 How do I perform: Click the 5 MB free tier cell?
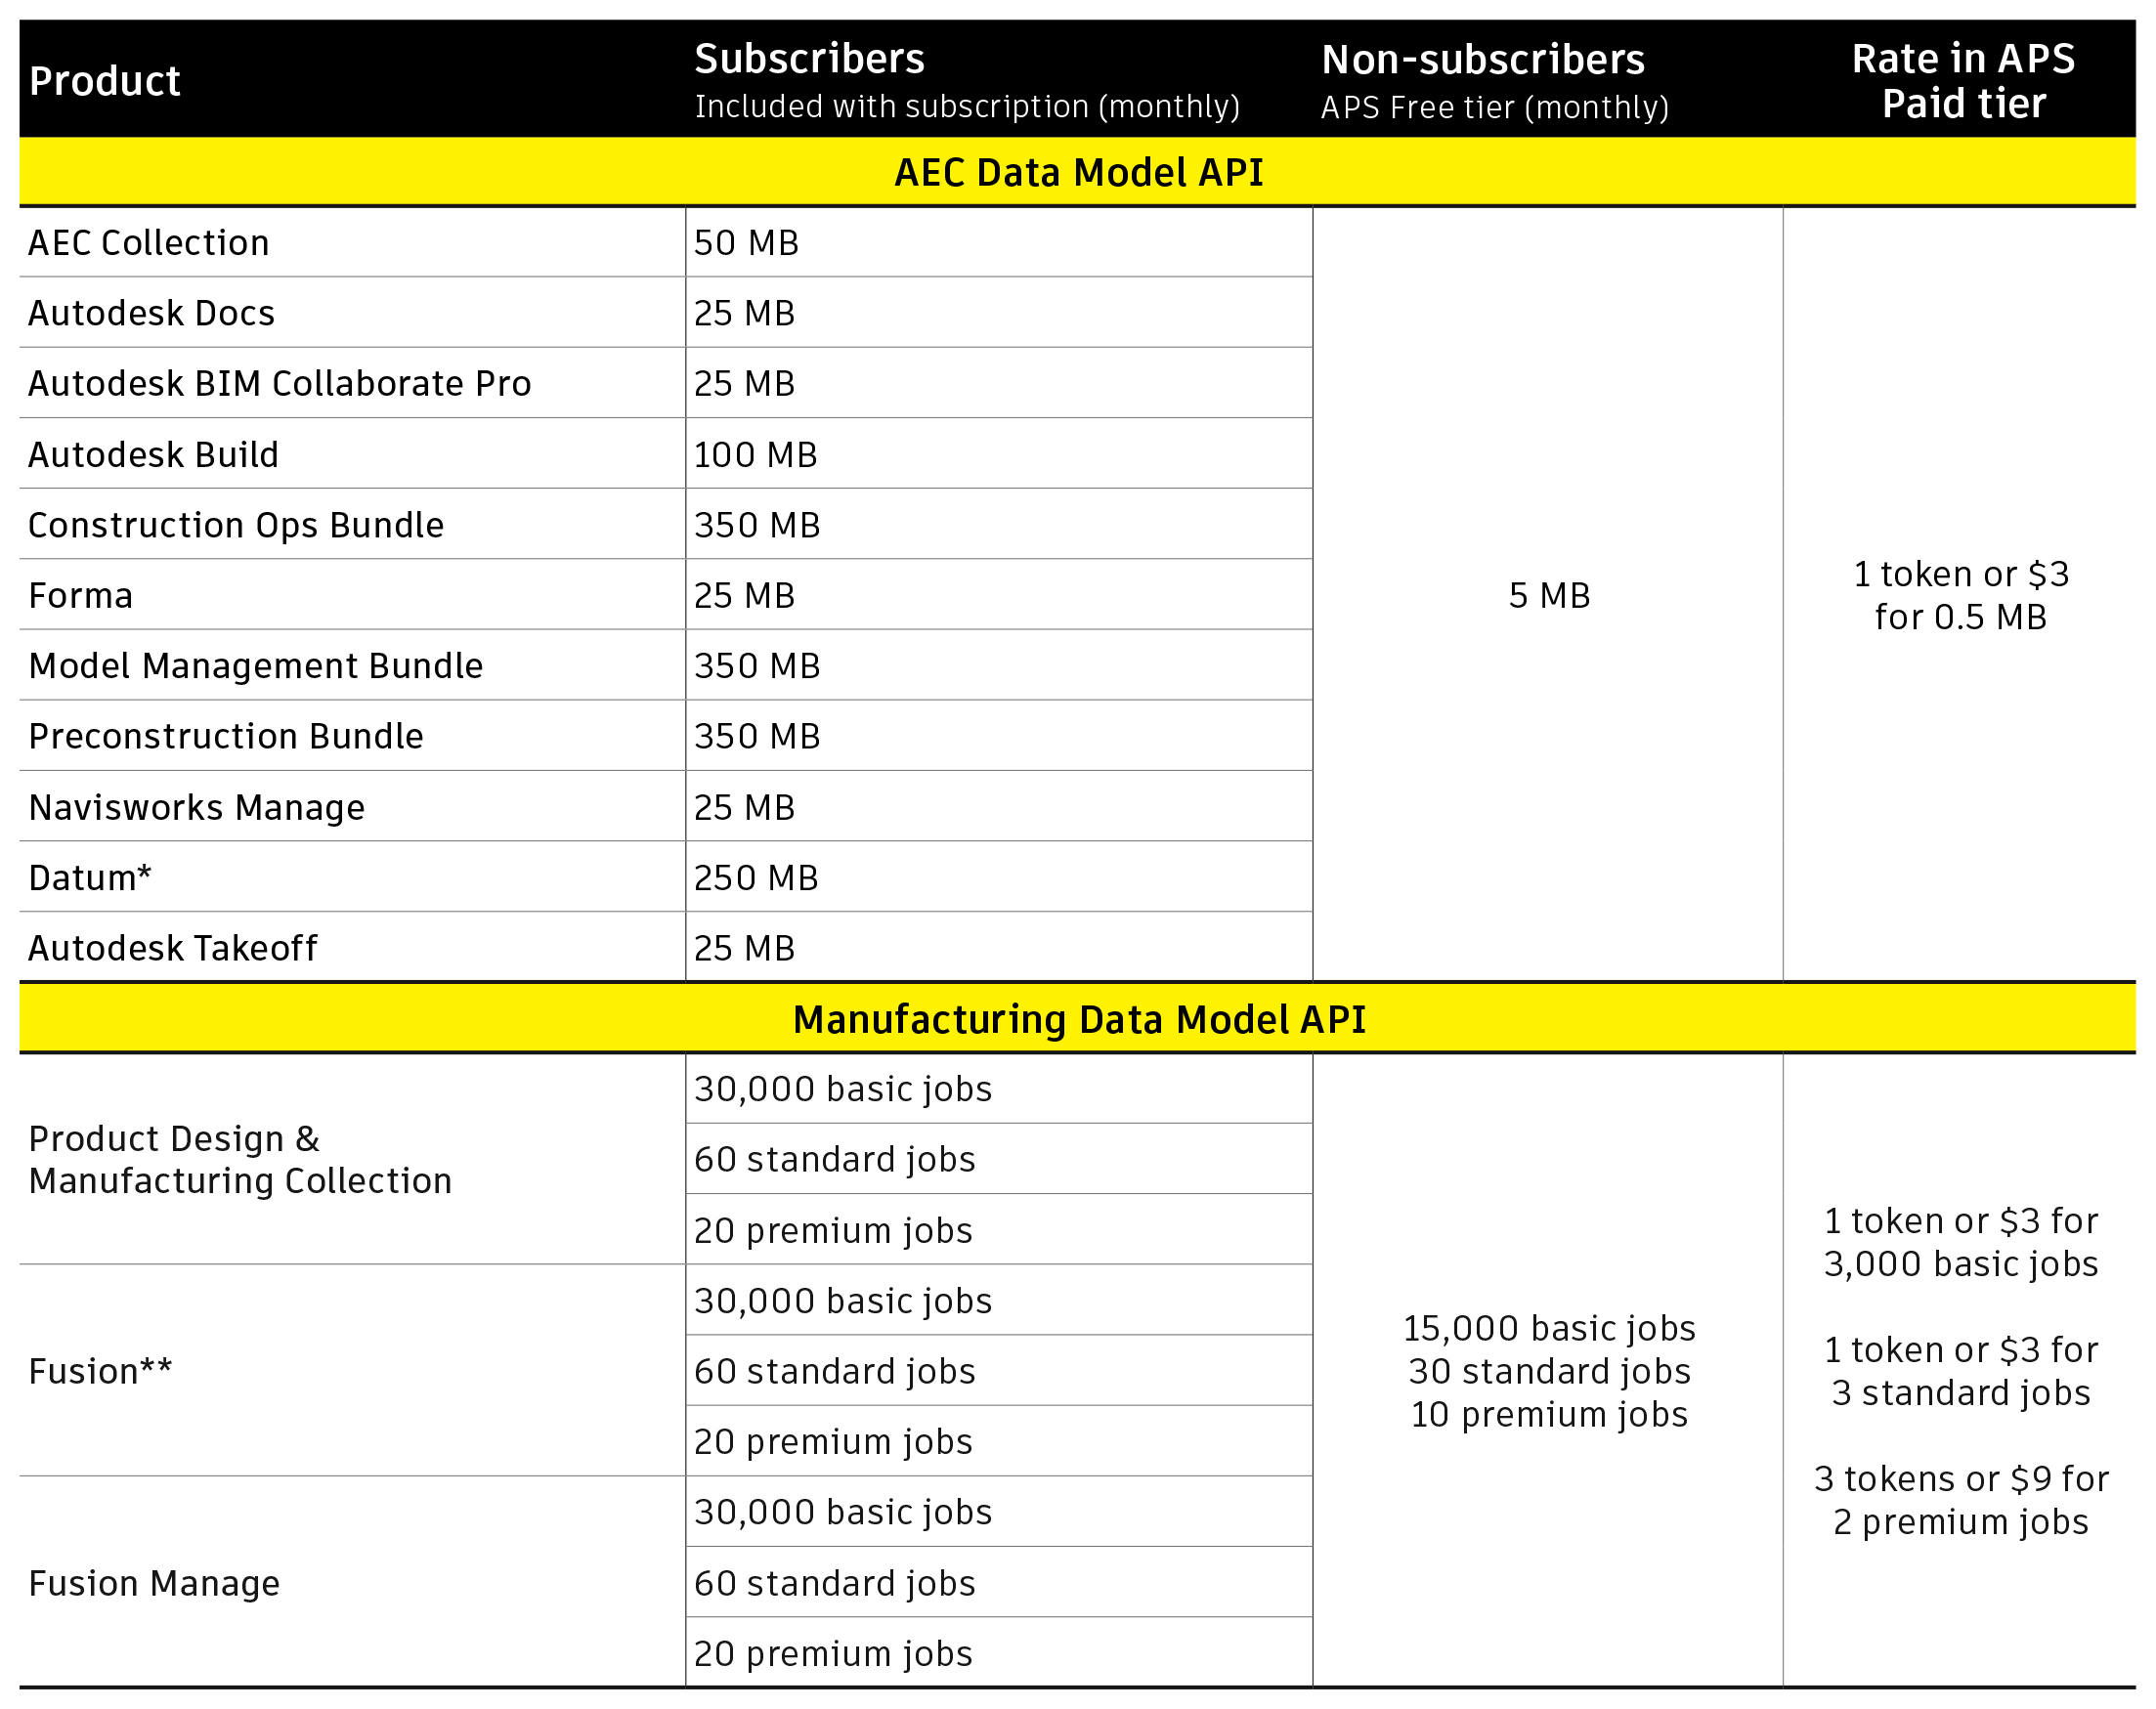coord(1547,595)
